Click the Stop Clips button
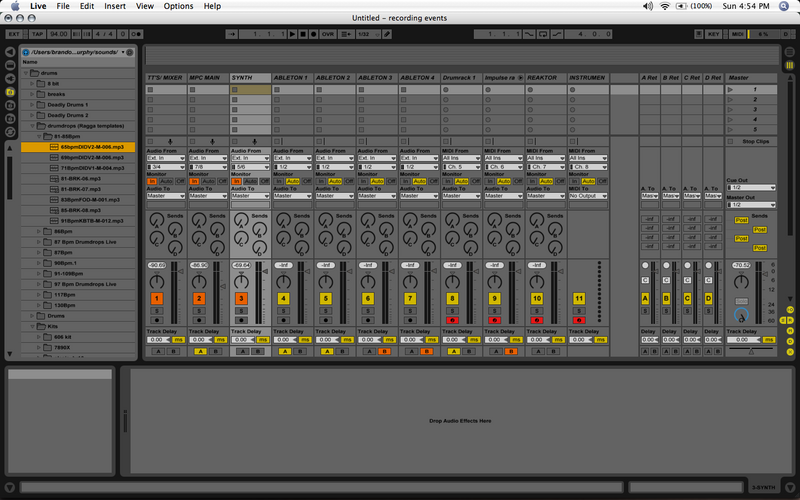This screenshot has height=500, width=800. [x=751, y=141]
